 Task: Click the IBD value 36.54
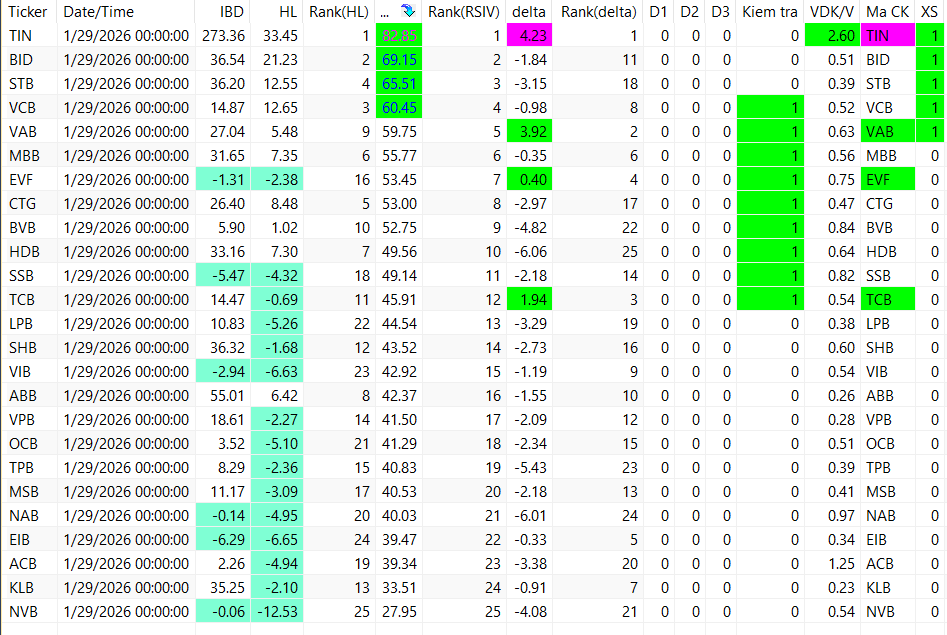click(227, 60)
